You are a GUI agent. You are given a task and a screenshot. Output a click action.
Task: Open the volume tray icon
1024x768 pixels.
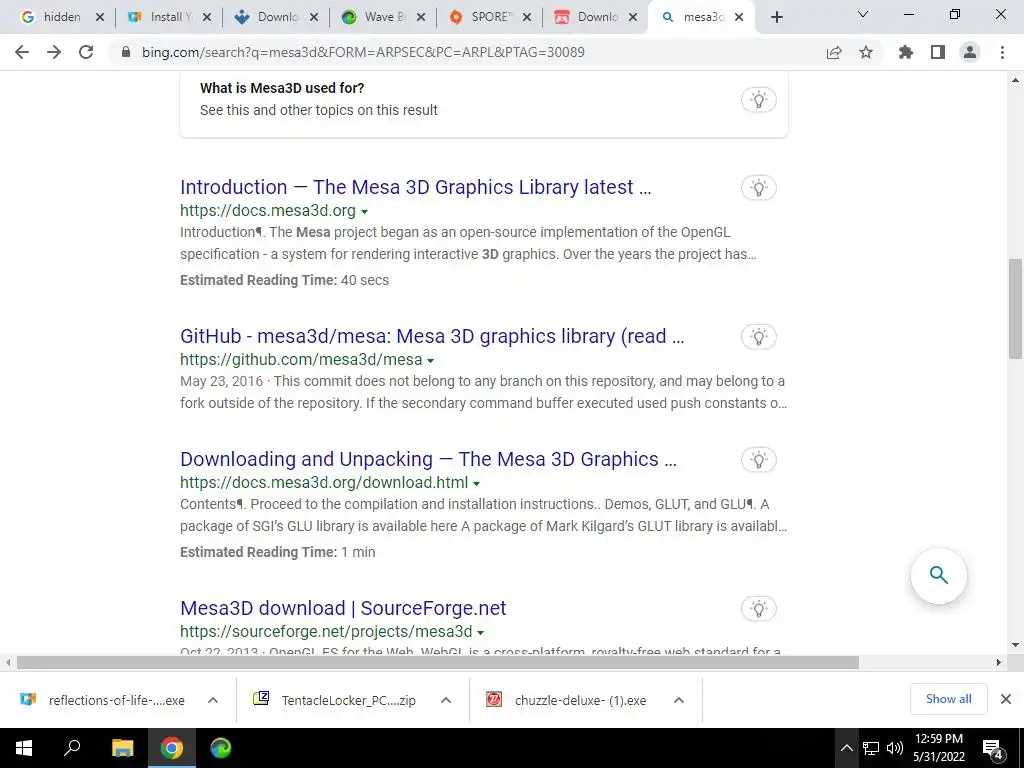[x=895, y=748]
